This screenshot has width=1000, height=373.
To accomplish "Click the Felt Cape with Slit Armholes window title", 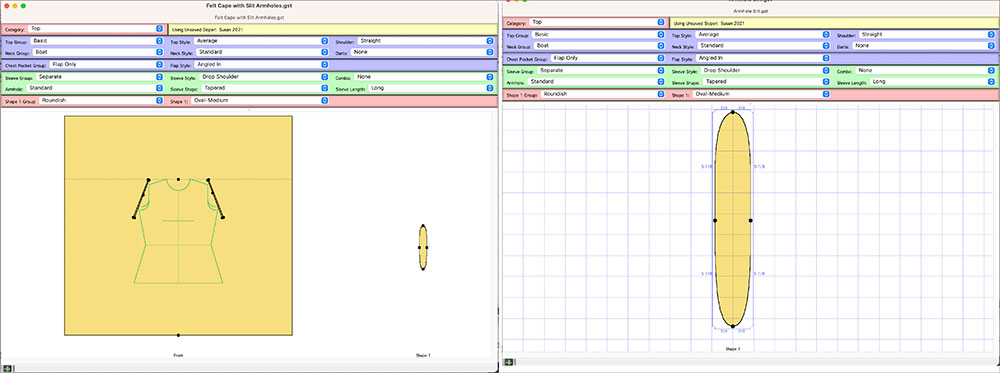I will [249, 5].
